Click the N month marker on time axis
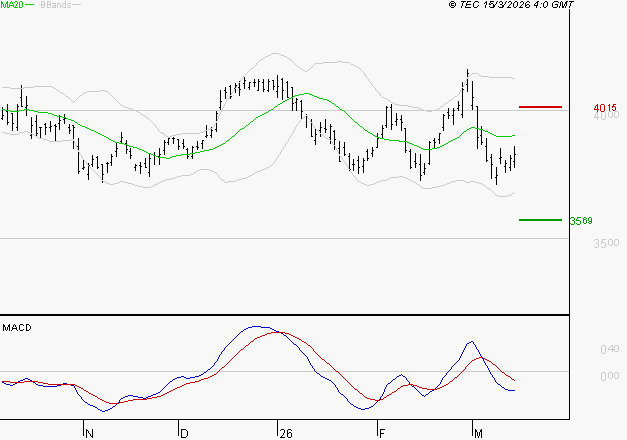Viewport: 627px width, 440px height. click(x=89, y=434)
